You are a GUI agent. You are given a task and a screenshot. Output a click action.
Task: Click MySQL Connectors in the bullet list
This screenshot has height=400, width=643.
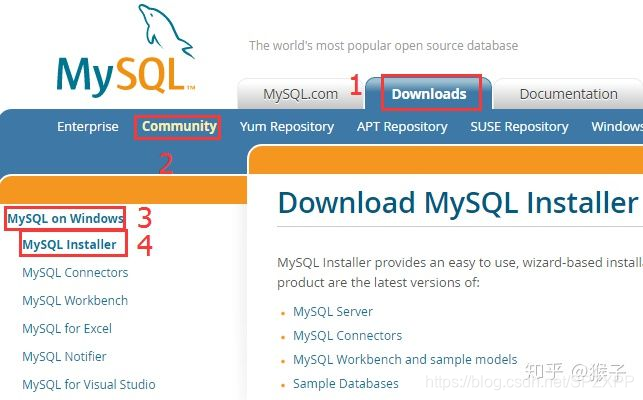click(347, 336)
